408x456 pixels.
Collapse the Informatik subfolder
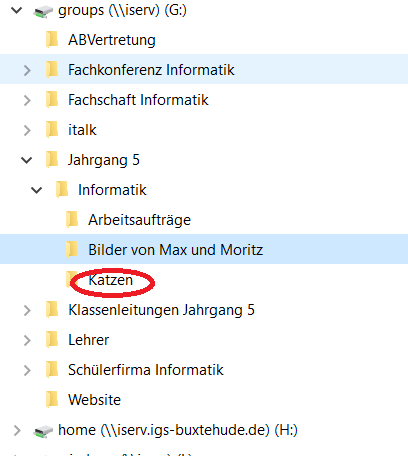[36, 190]
